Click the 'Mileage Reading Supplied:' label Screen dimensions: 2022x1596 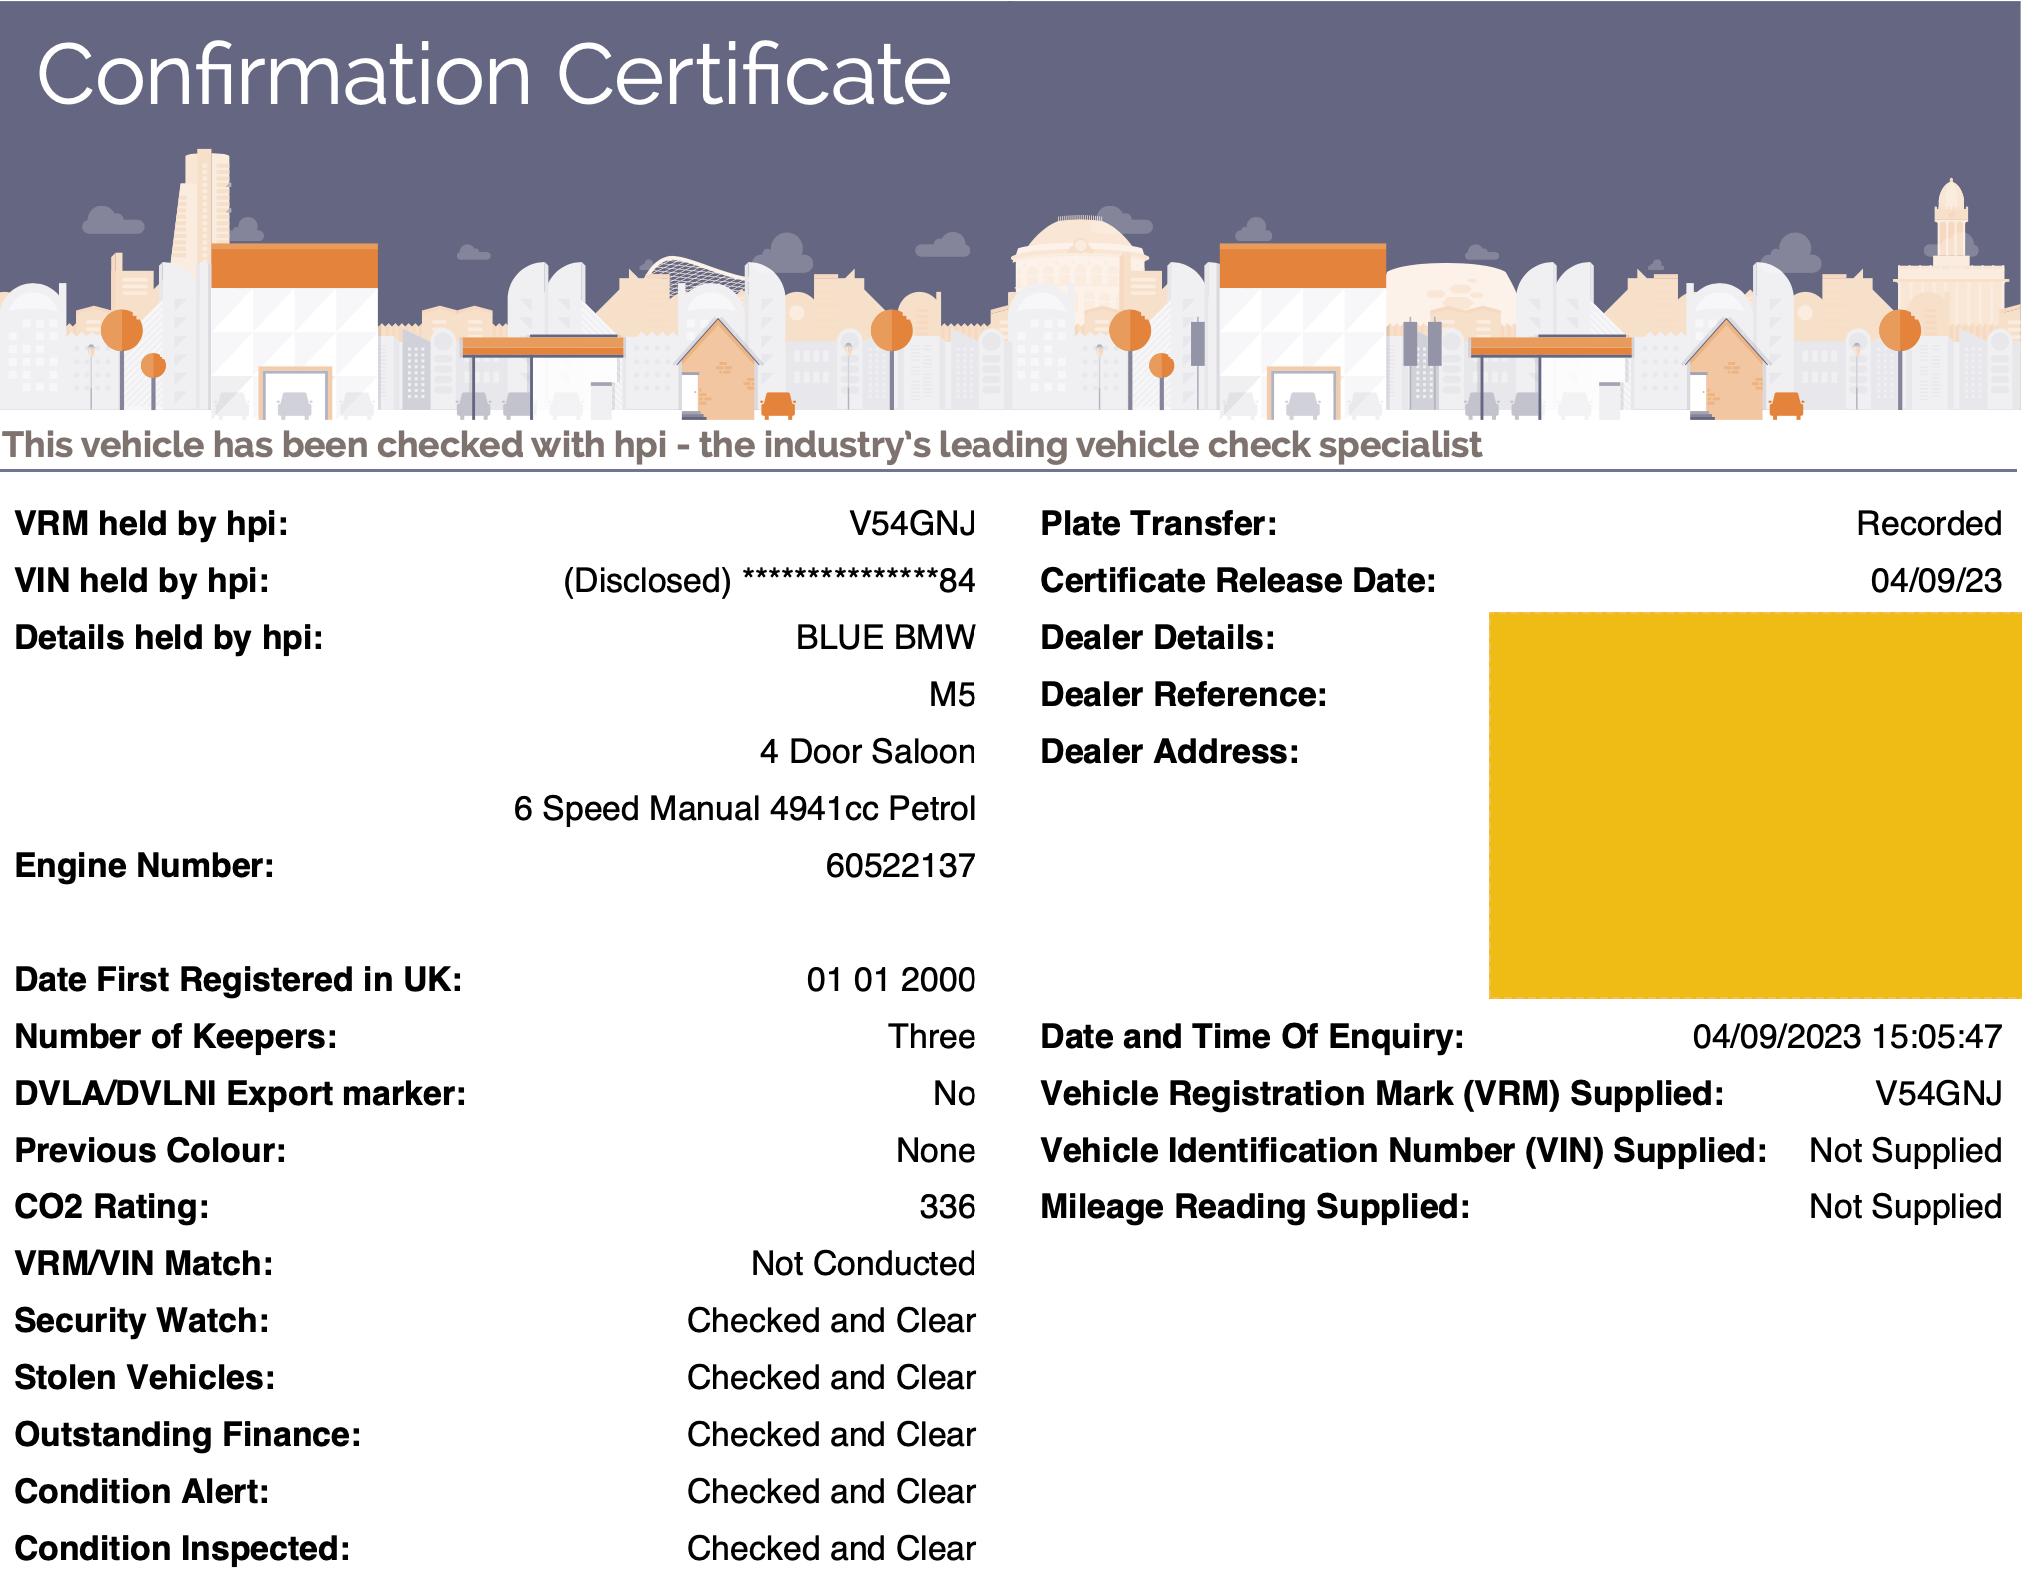(x=1255, y=1207)
